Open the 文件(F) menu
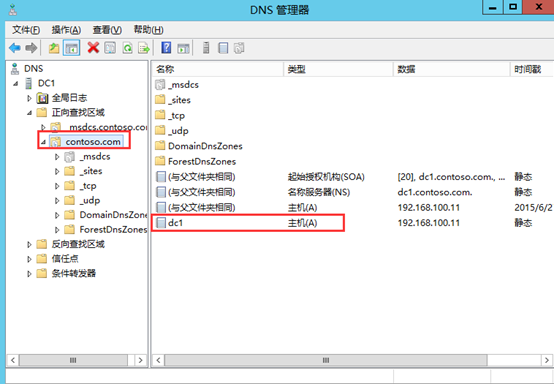Screen dimensions: 554x384 [26, 30]
